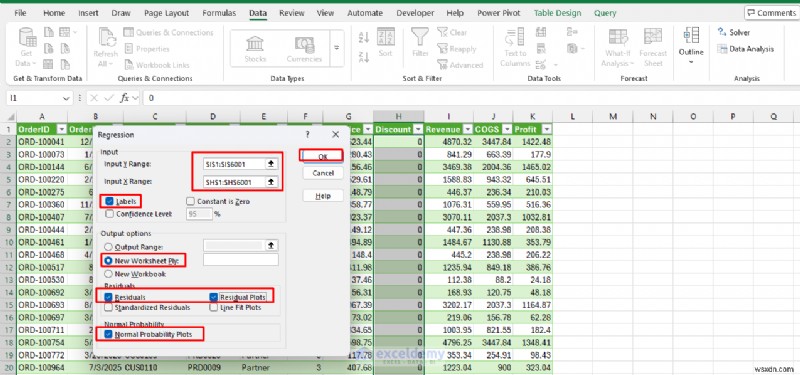Open What-If Analysis menu
Screen dimensions: 800x375
pos(618,48)
